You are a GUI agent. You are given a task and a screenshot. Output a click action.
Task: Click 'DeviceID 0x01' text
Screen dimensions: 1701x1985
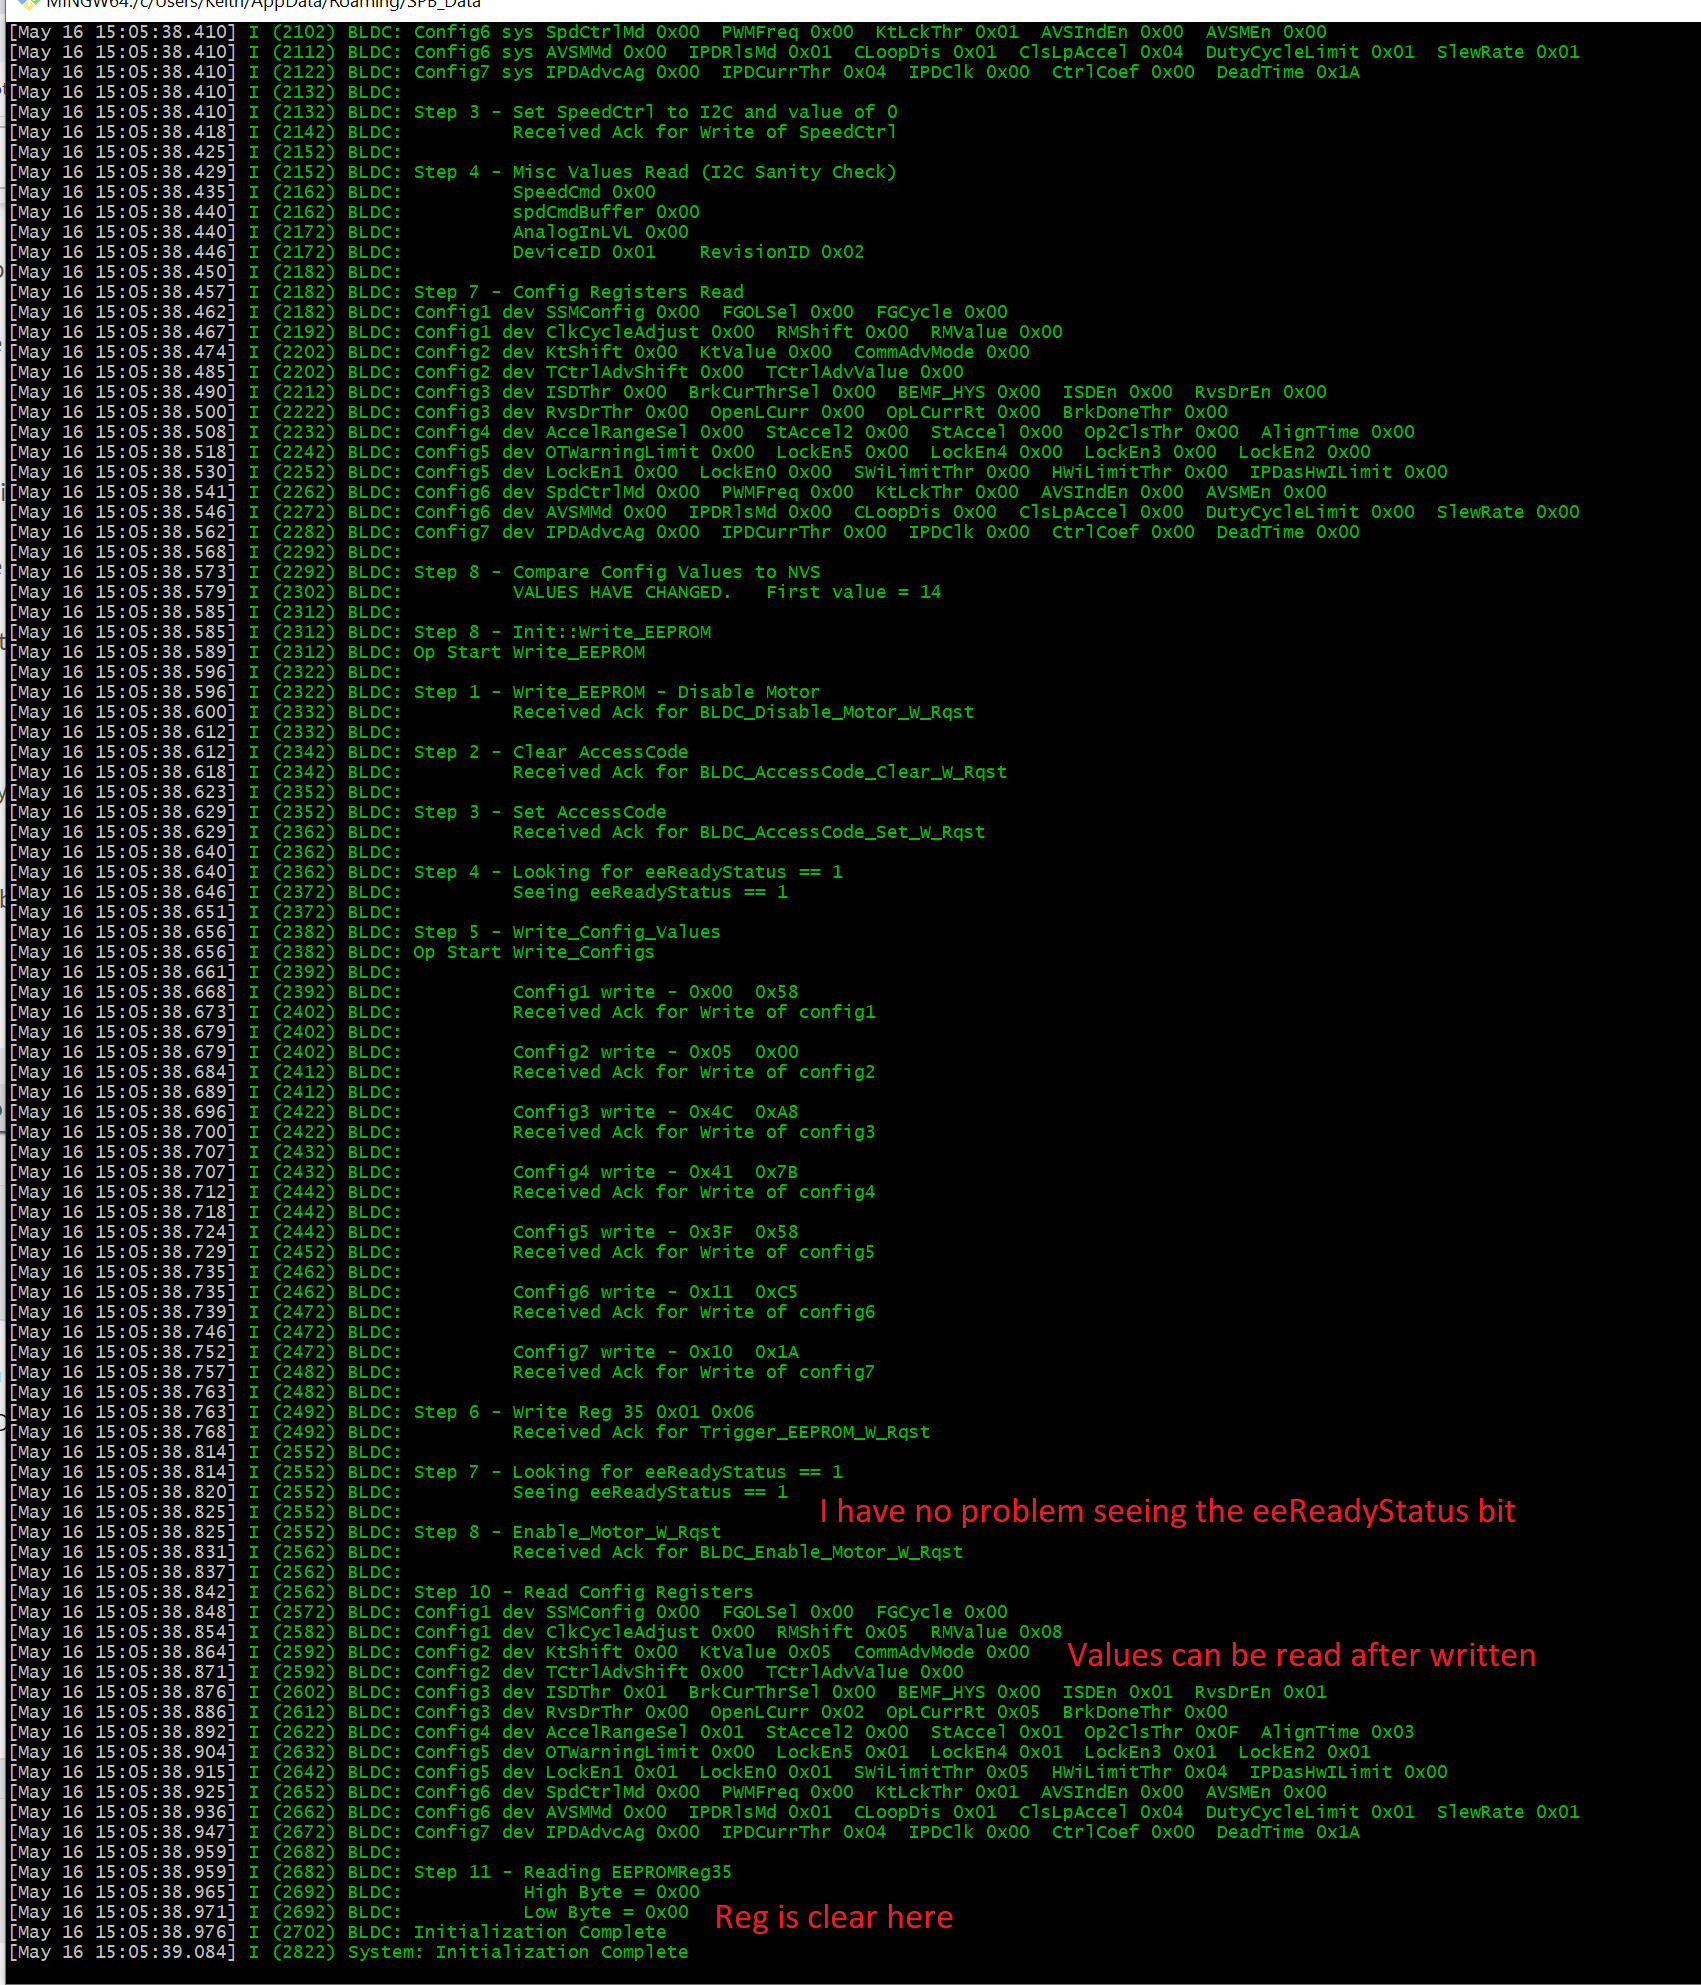pos(584,252)
